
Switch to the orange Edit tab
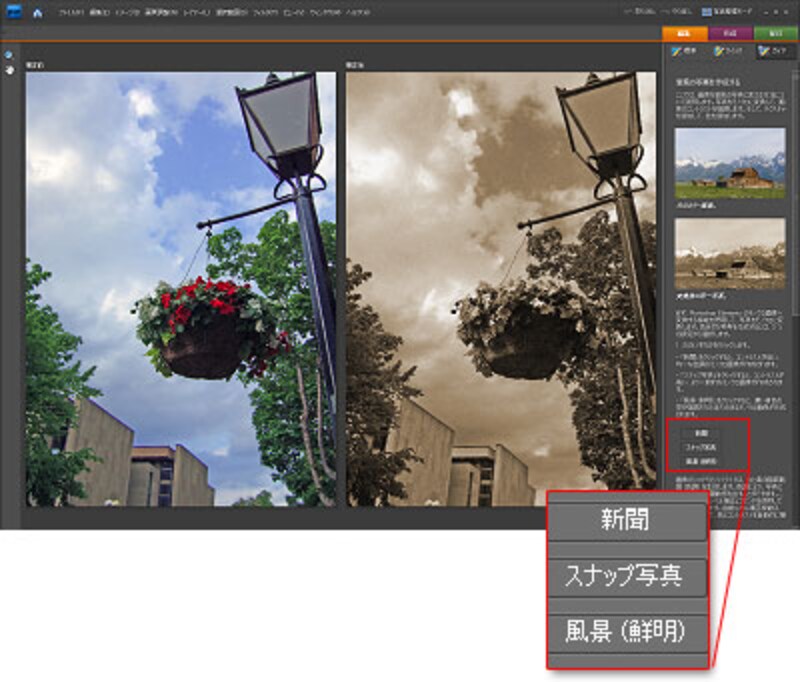[x=685, y=33]
